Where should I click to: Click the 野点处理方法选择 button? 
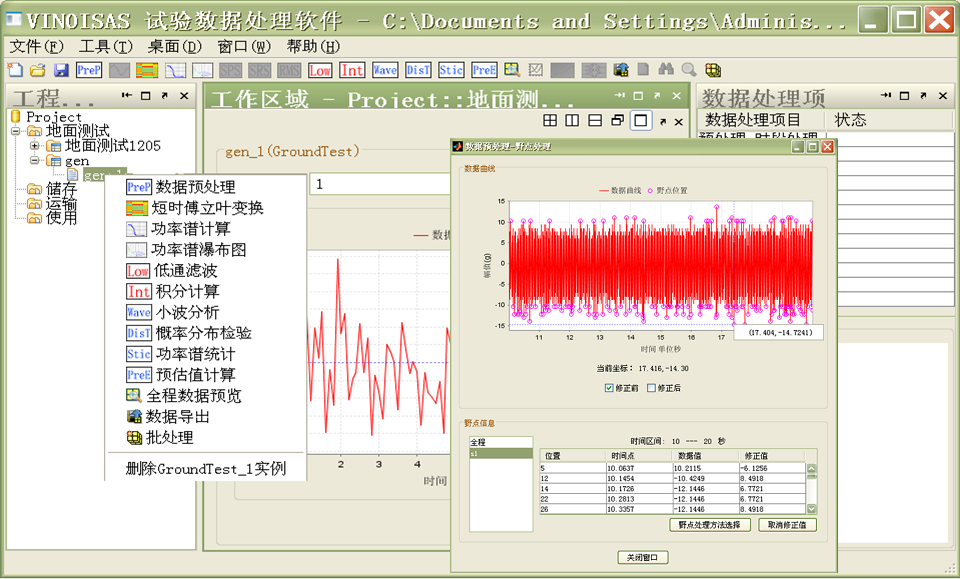(710, 525)
